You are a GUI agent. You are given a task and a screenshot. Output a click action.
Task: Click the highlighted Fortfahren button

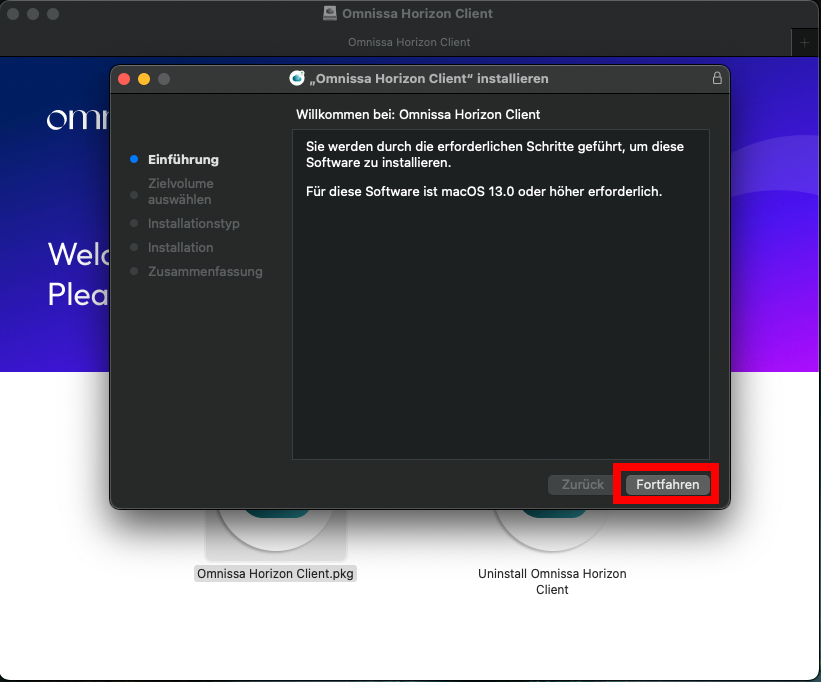tap(666, 484)
